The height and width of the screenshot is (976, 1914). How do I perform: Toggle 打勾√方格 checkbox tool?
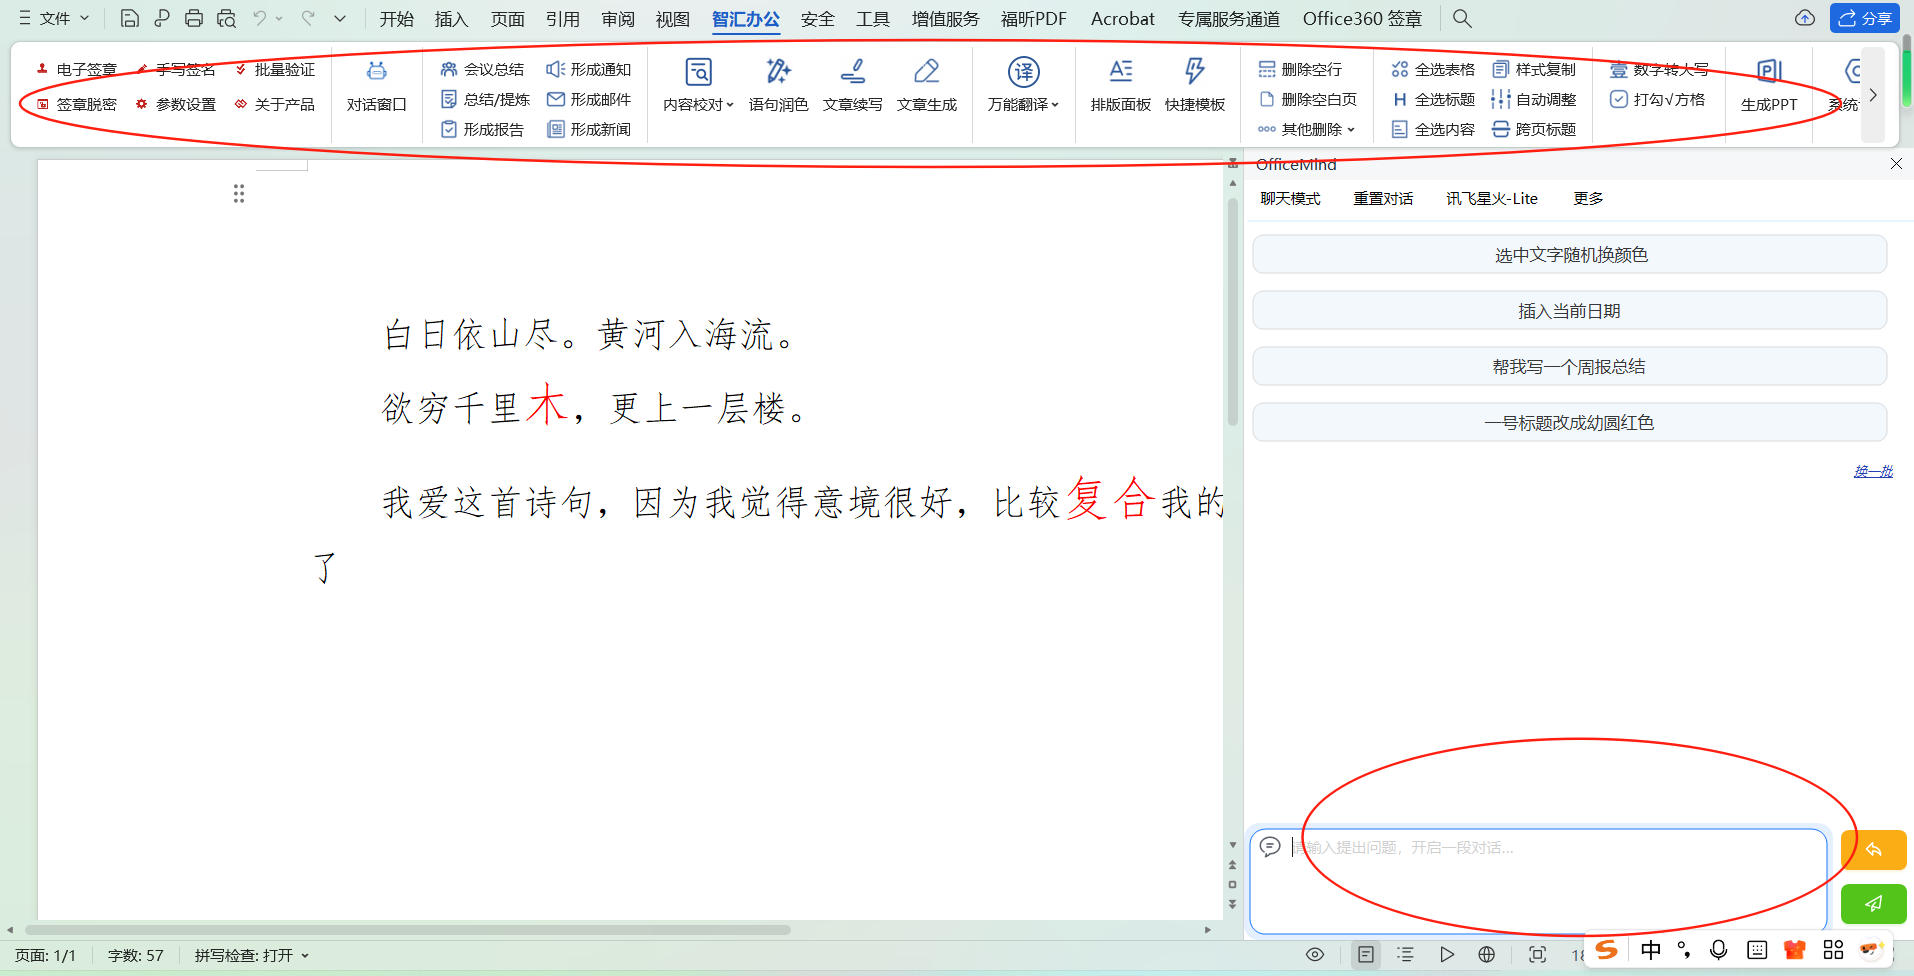tap(1657, 99)
